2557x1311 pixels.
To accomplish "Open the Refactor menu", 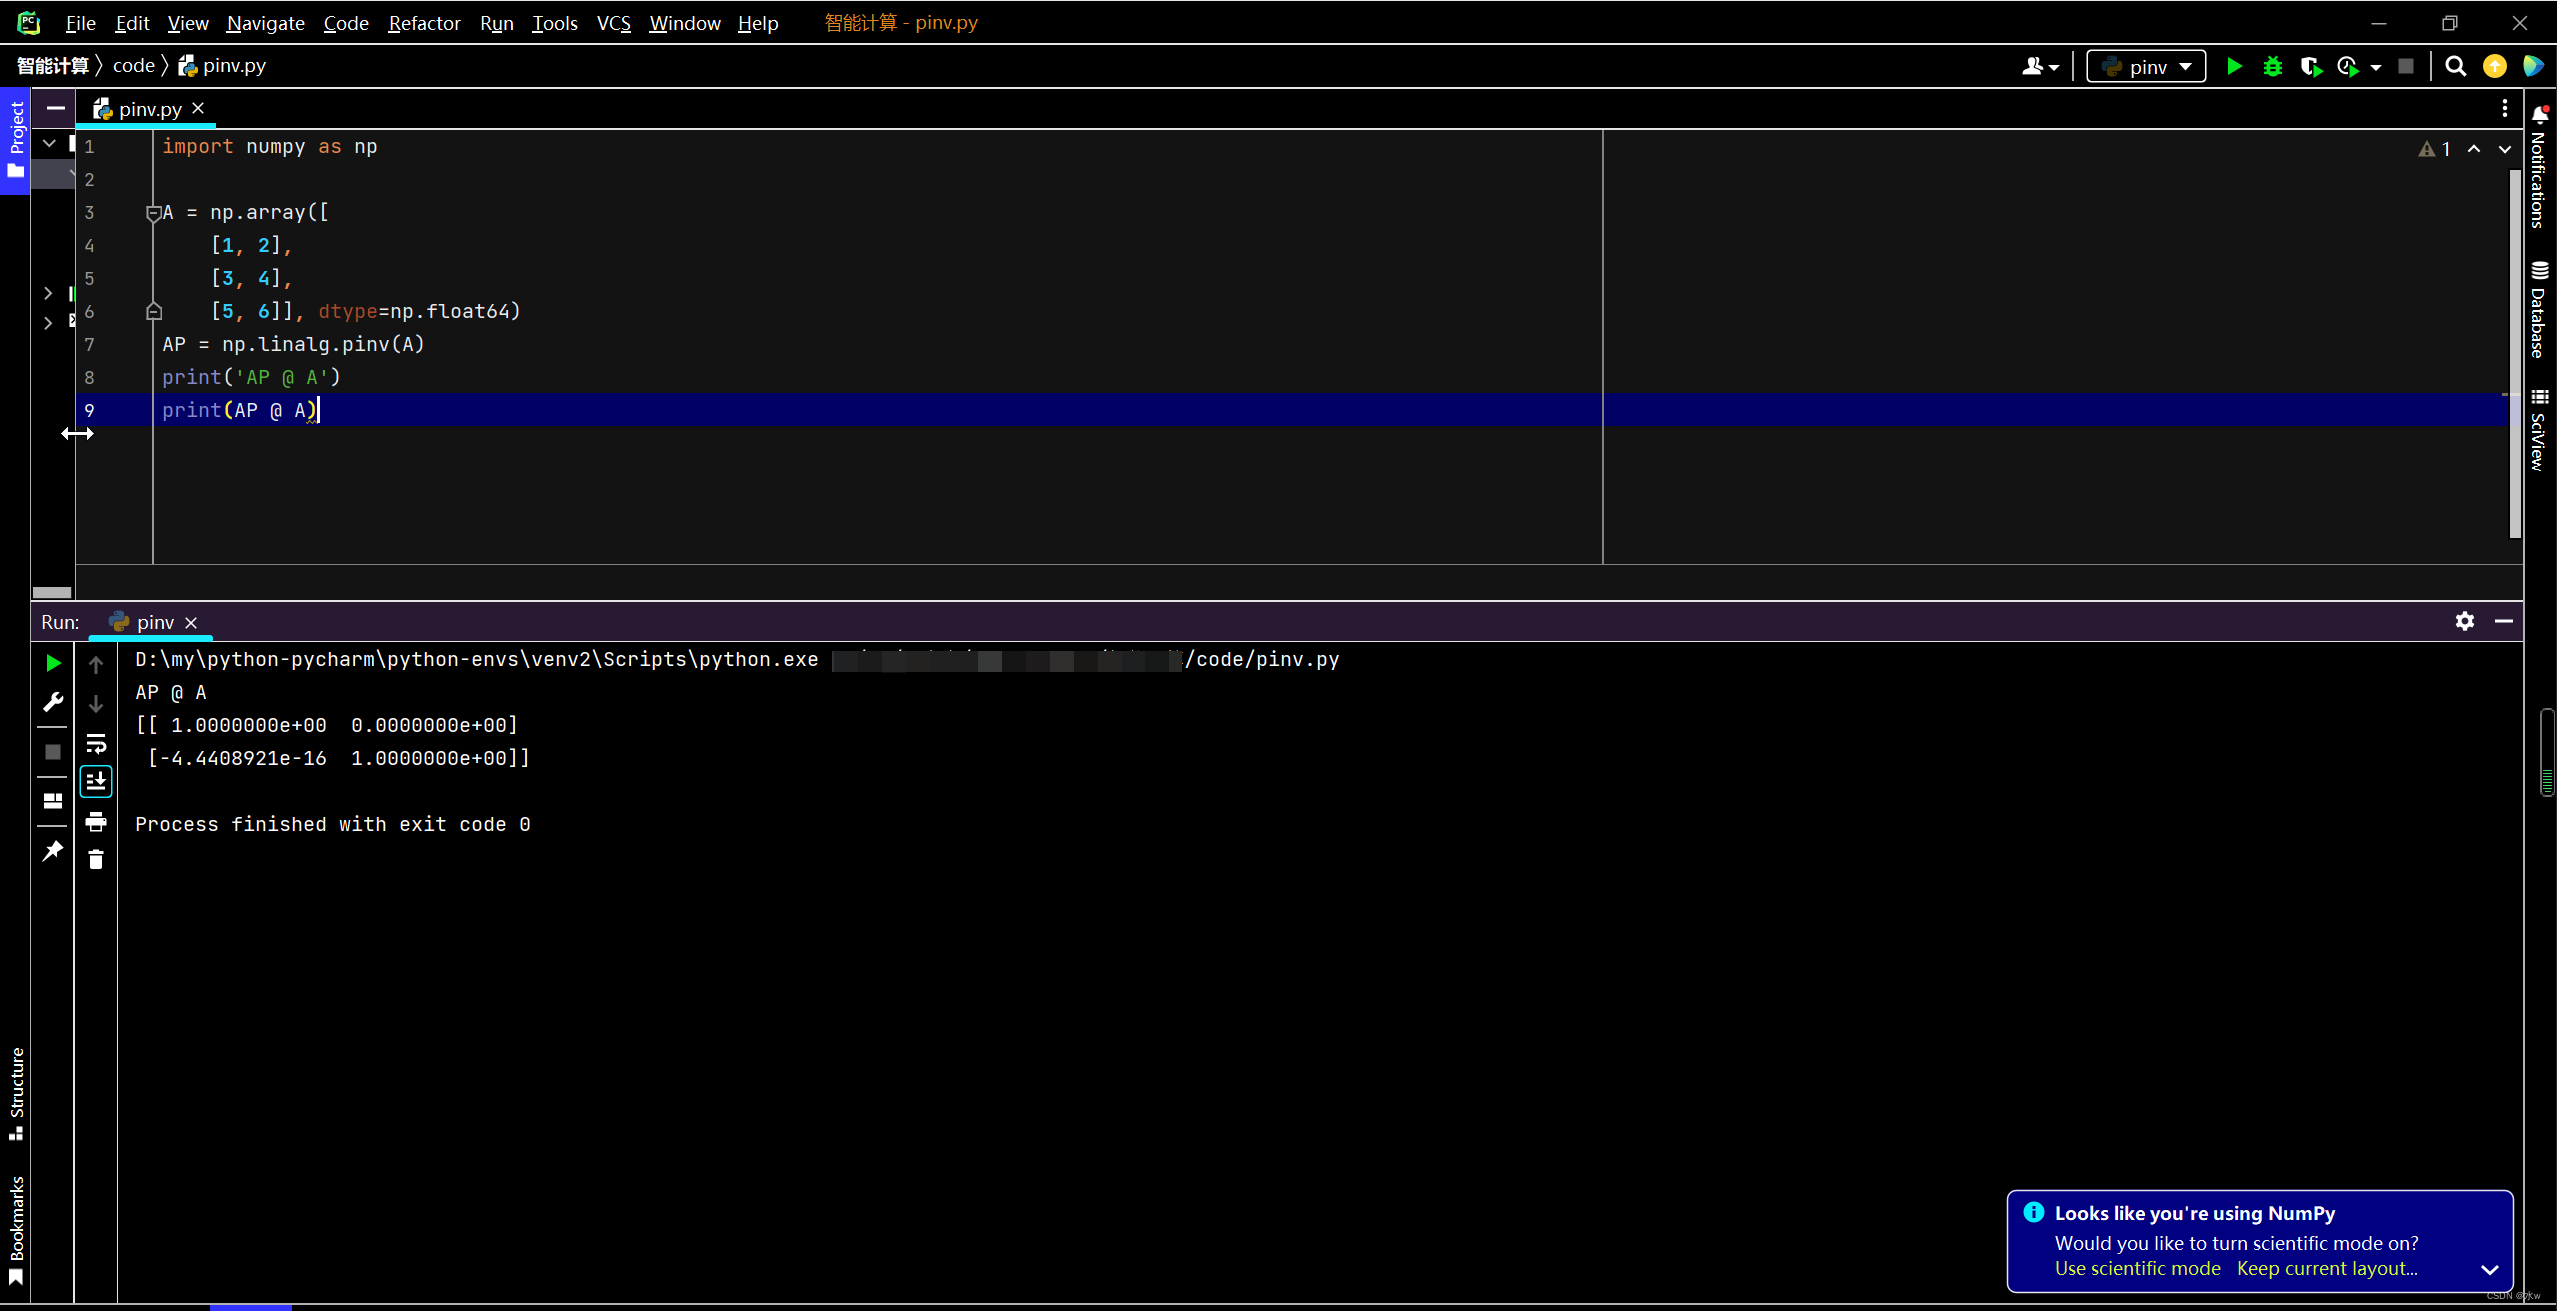I will (424, 23).
